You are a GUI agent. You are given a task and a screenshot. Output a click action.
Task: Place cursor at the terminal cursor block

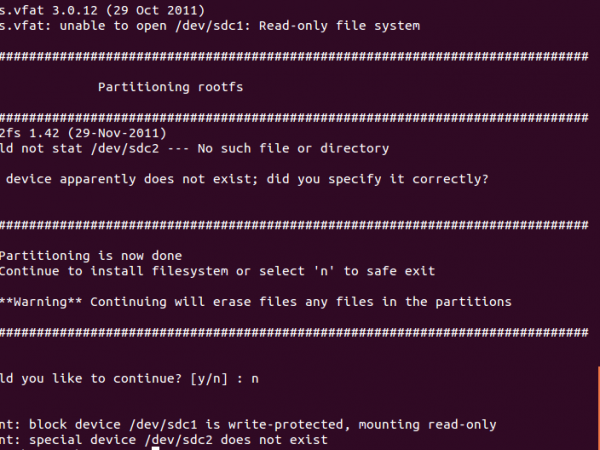point(154,447)
